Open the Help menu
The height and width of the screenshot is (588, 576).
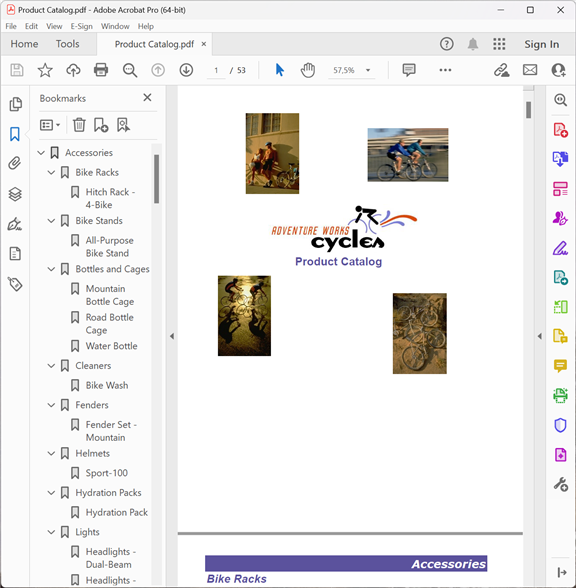(x=146, y=26)
